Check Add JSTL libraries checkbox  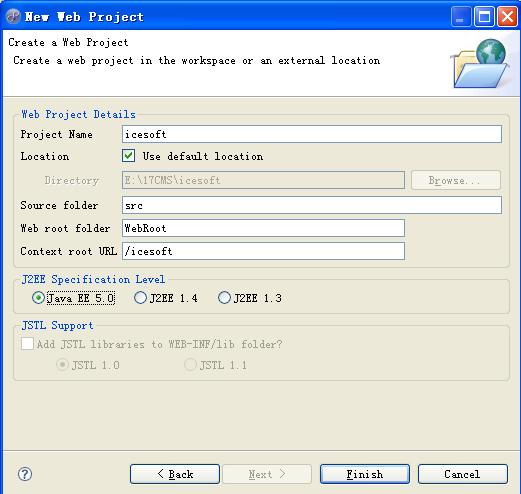coord(27,343)
